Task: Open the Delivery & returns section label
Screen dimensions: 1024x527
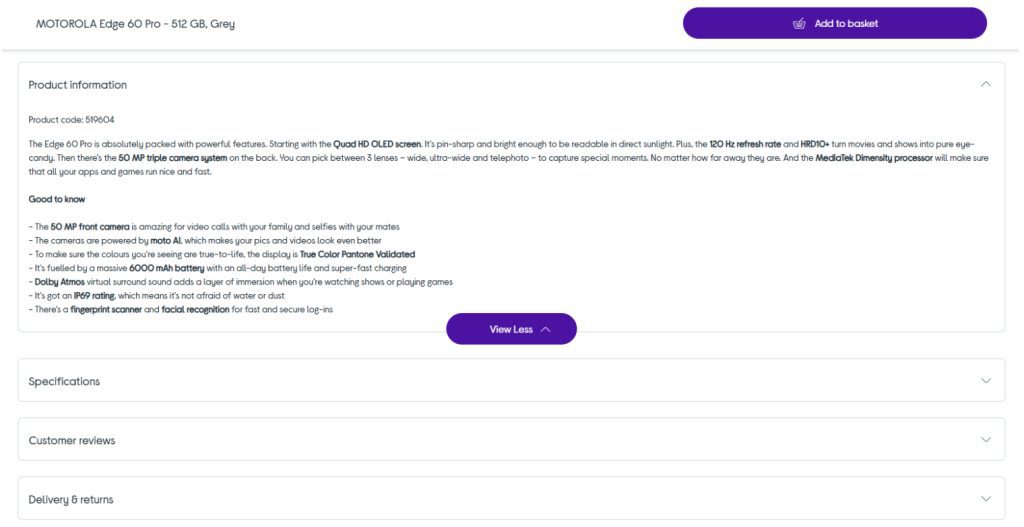Action: [x=71, y=500]
